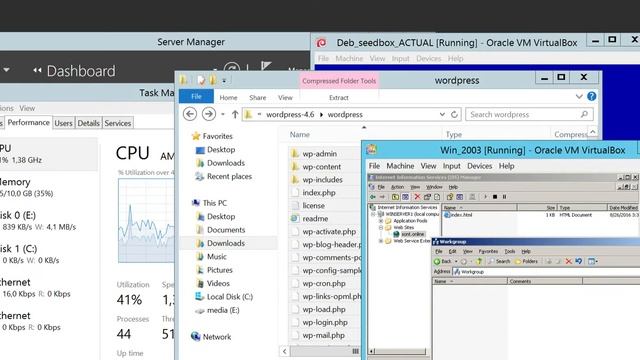Open the Machine menu in Win_2003 VirtualBox window

(x=400, y=166)
